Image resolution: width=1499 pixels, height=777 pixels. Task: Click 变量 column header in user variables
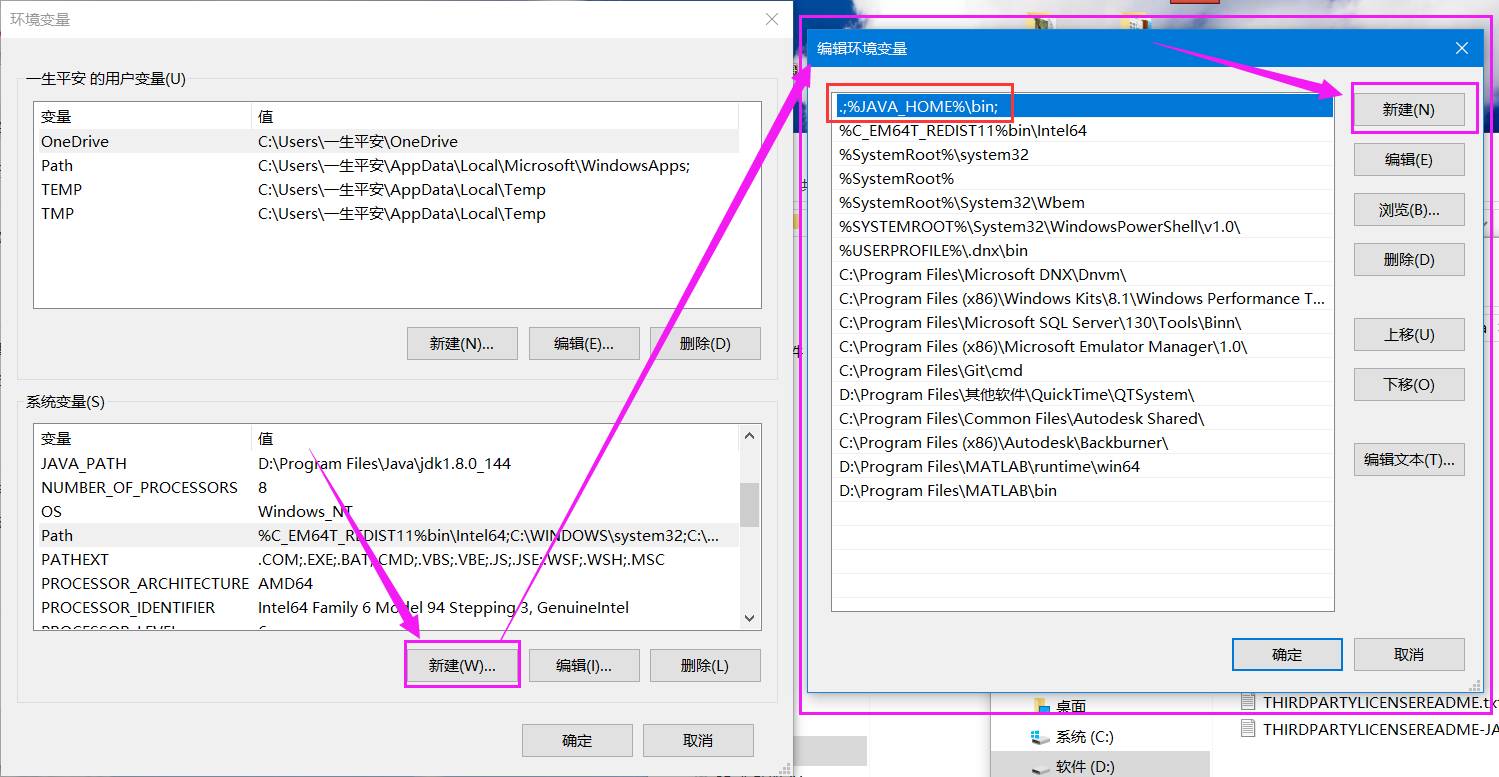(x=142, y=117)
